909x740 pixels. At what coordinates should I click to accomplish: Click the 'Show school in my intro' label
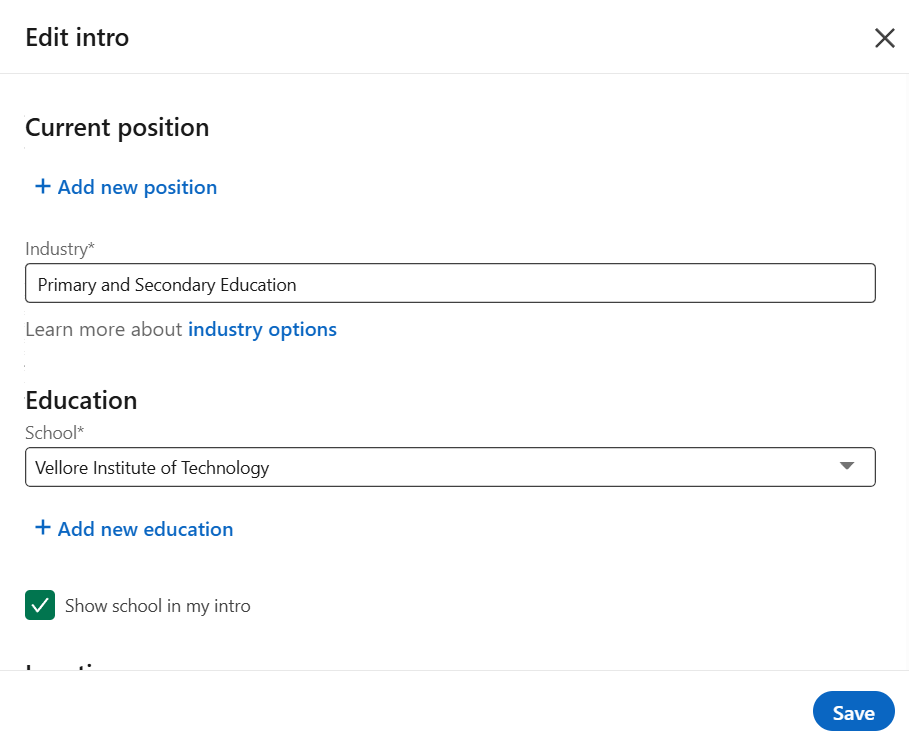click(157, 606)
